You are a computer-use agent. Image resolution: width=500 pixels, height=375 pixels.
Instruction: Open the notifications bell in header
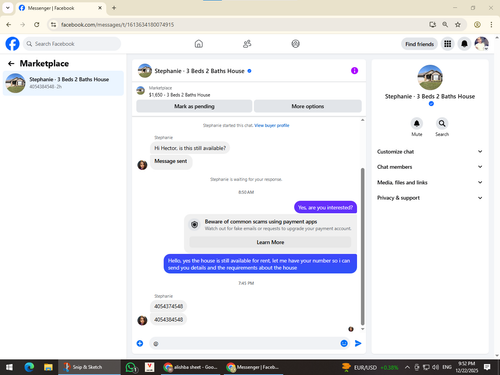coord(464,44)
